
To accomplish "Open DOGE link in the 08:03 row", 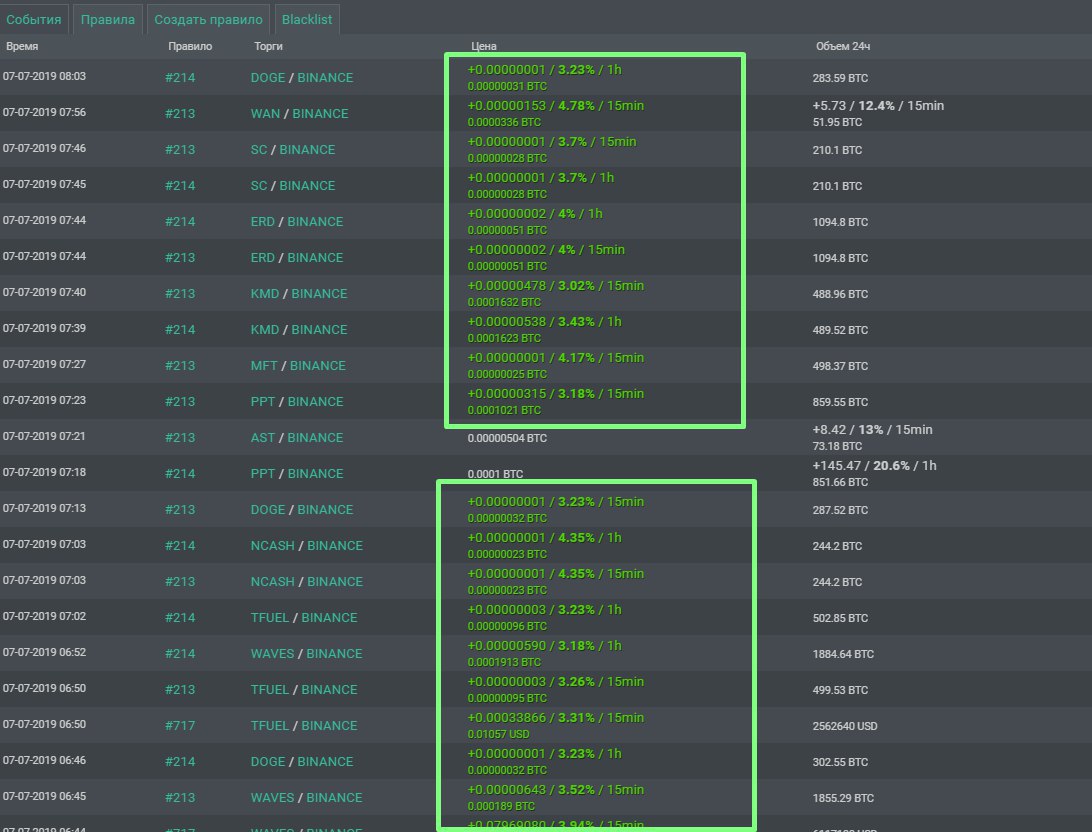I will pyautogui.click(x=268, y=77).
